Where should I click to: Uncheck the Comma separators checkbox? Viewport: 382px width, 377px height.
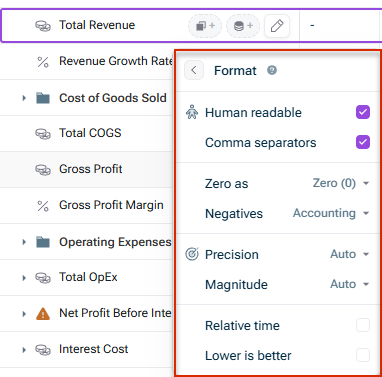tap(363, 142)
